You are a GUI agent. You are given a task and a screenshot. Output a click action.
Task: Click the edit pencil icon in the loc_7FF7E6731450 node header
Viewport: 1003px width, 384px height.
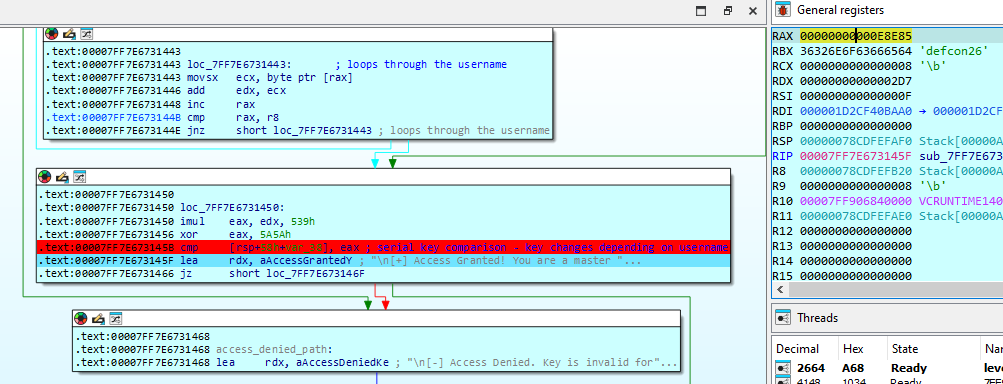click(x=61, y=177)
